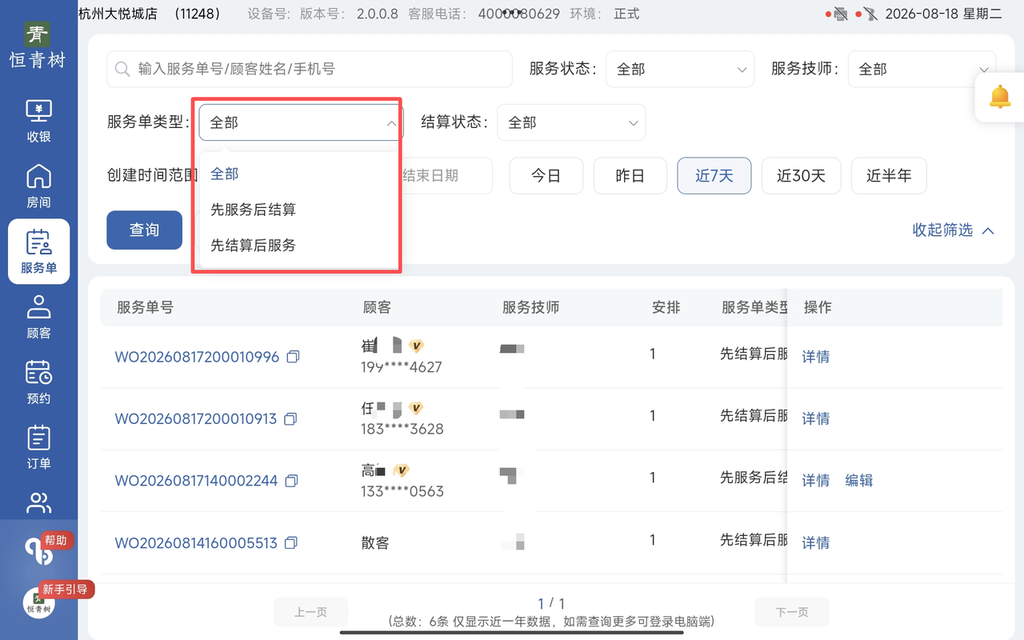Choose 先服务后结算 option
This screenshot has width=1024, height=640.
point(253,210)
